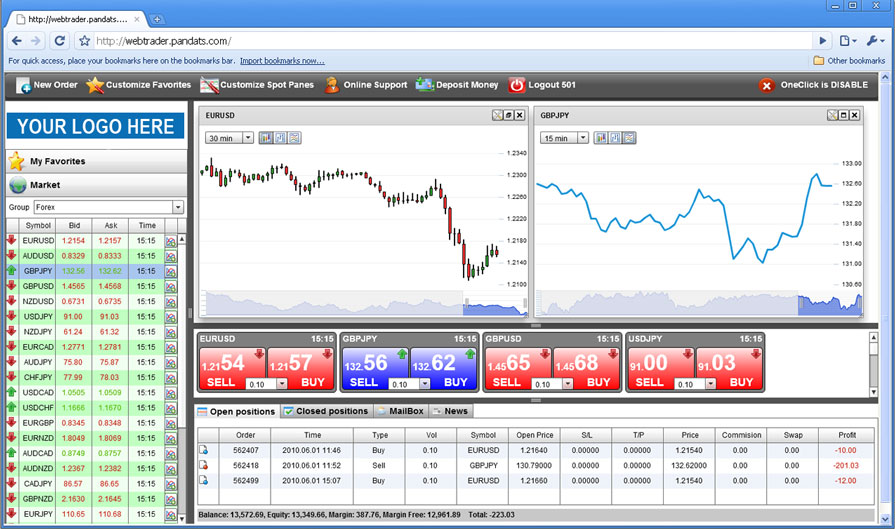
Task: Open the New Order dialog
Action: point(47,85)
